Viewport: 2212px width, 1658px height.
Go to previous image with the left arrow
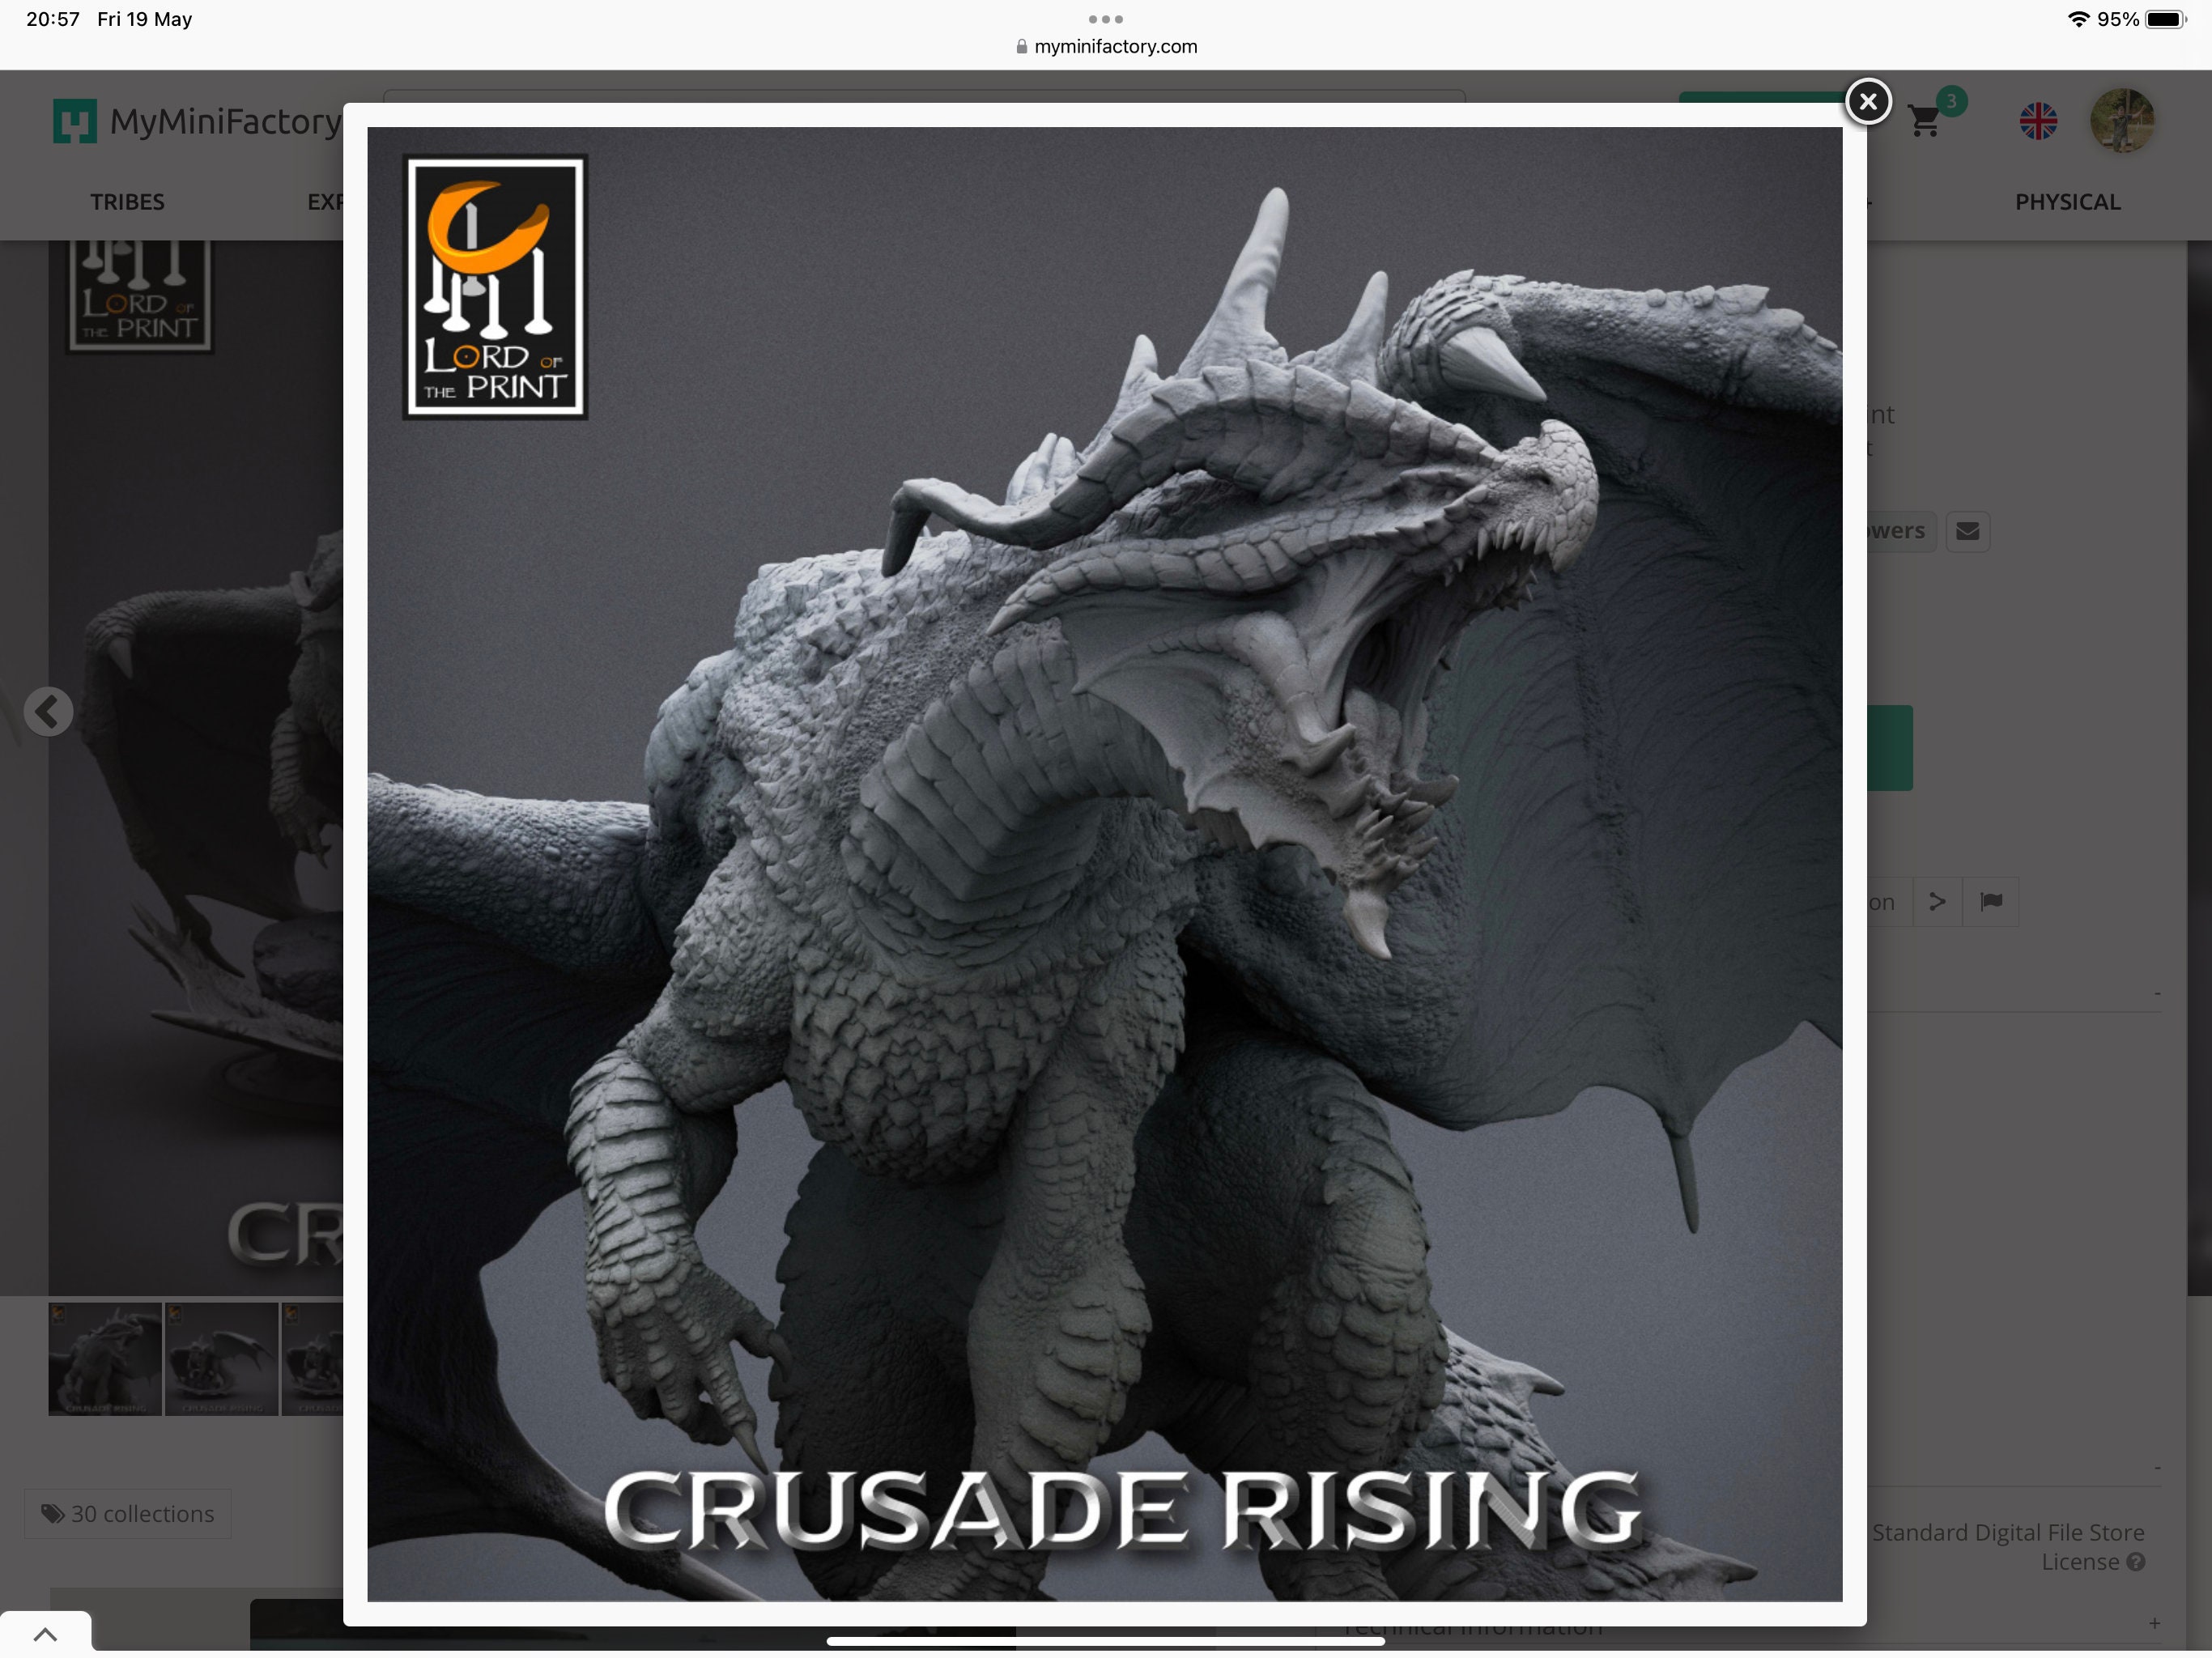click(49, 711)
